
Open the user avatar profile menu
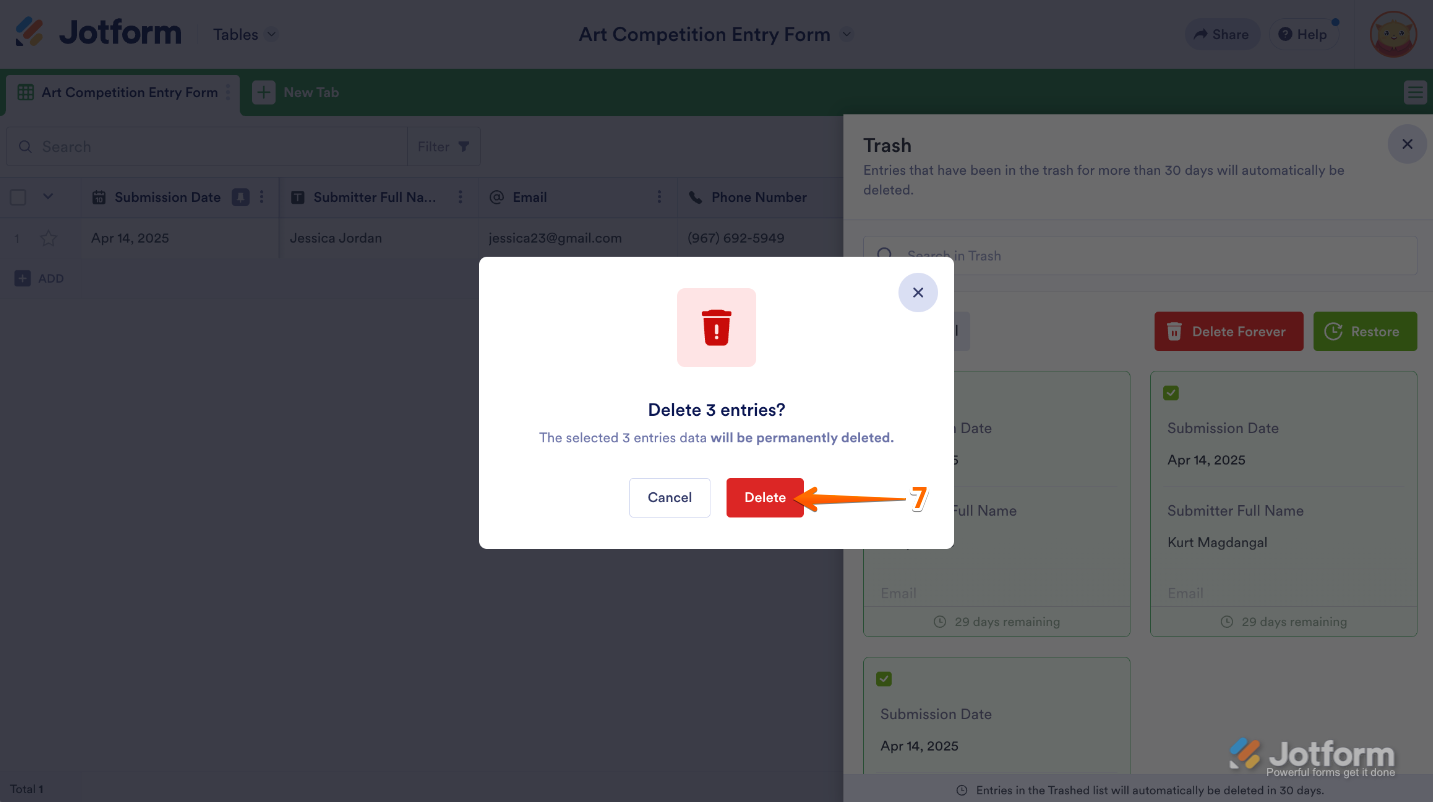(x=1393, y=34)
